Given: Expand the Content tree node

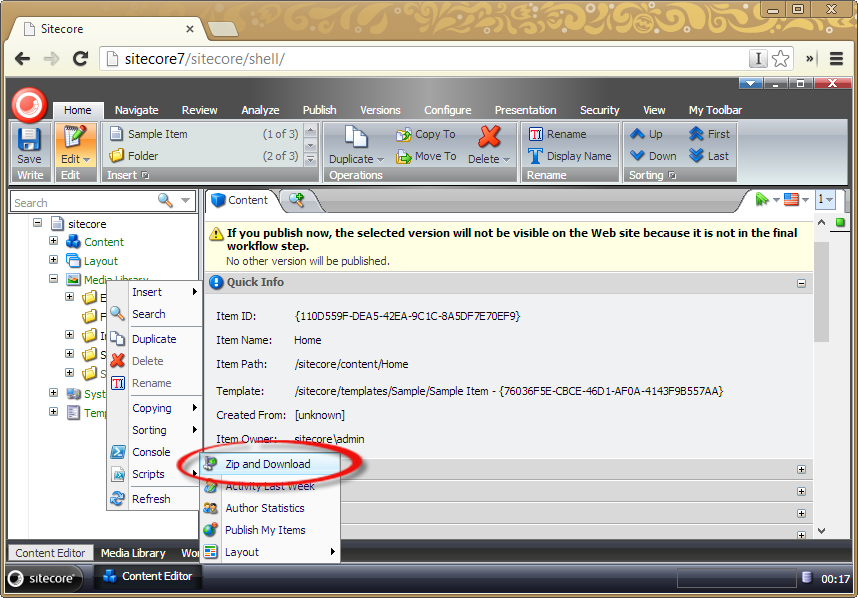Looking at the screenshot, I should point(54,242).
